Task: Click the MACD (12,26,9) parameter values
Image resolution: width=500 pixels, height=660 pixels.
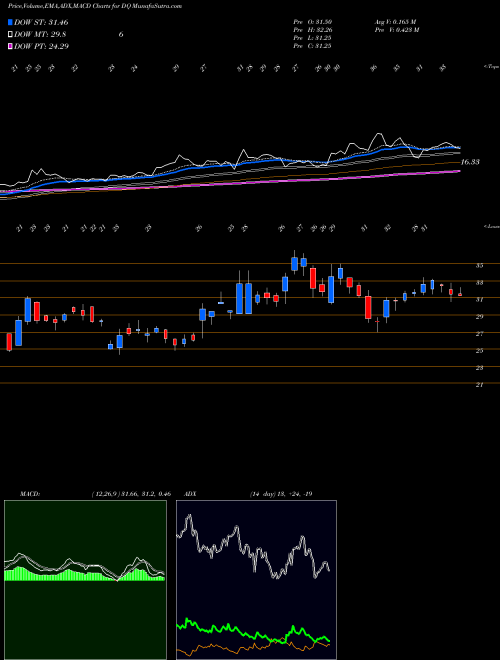Action: pyautogui.click(x=131, y=494)
